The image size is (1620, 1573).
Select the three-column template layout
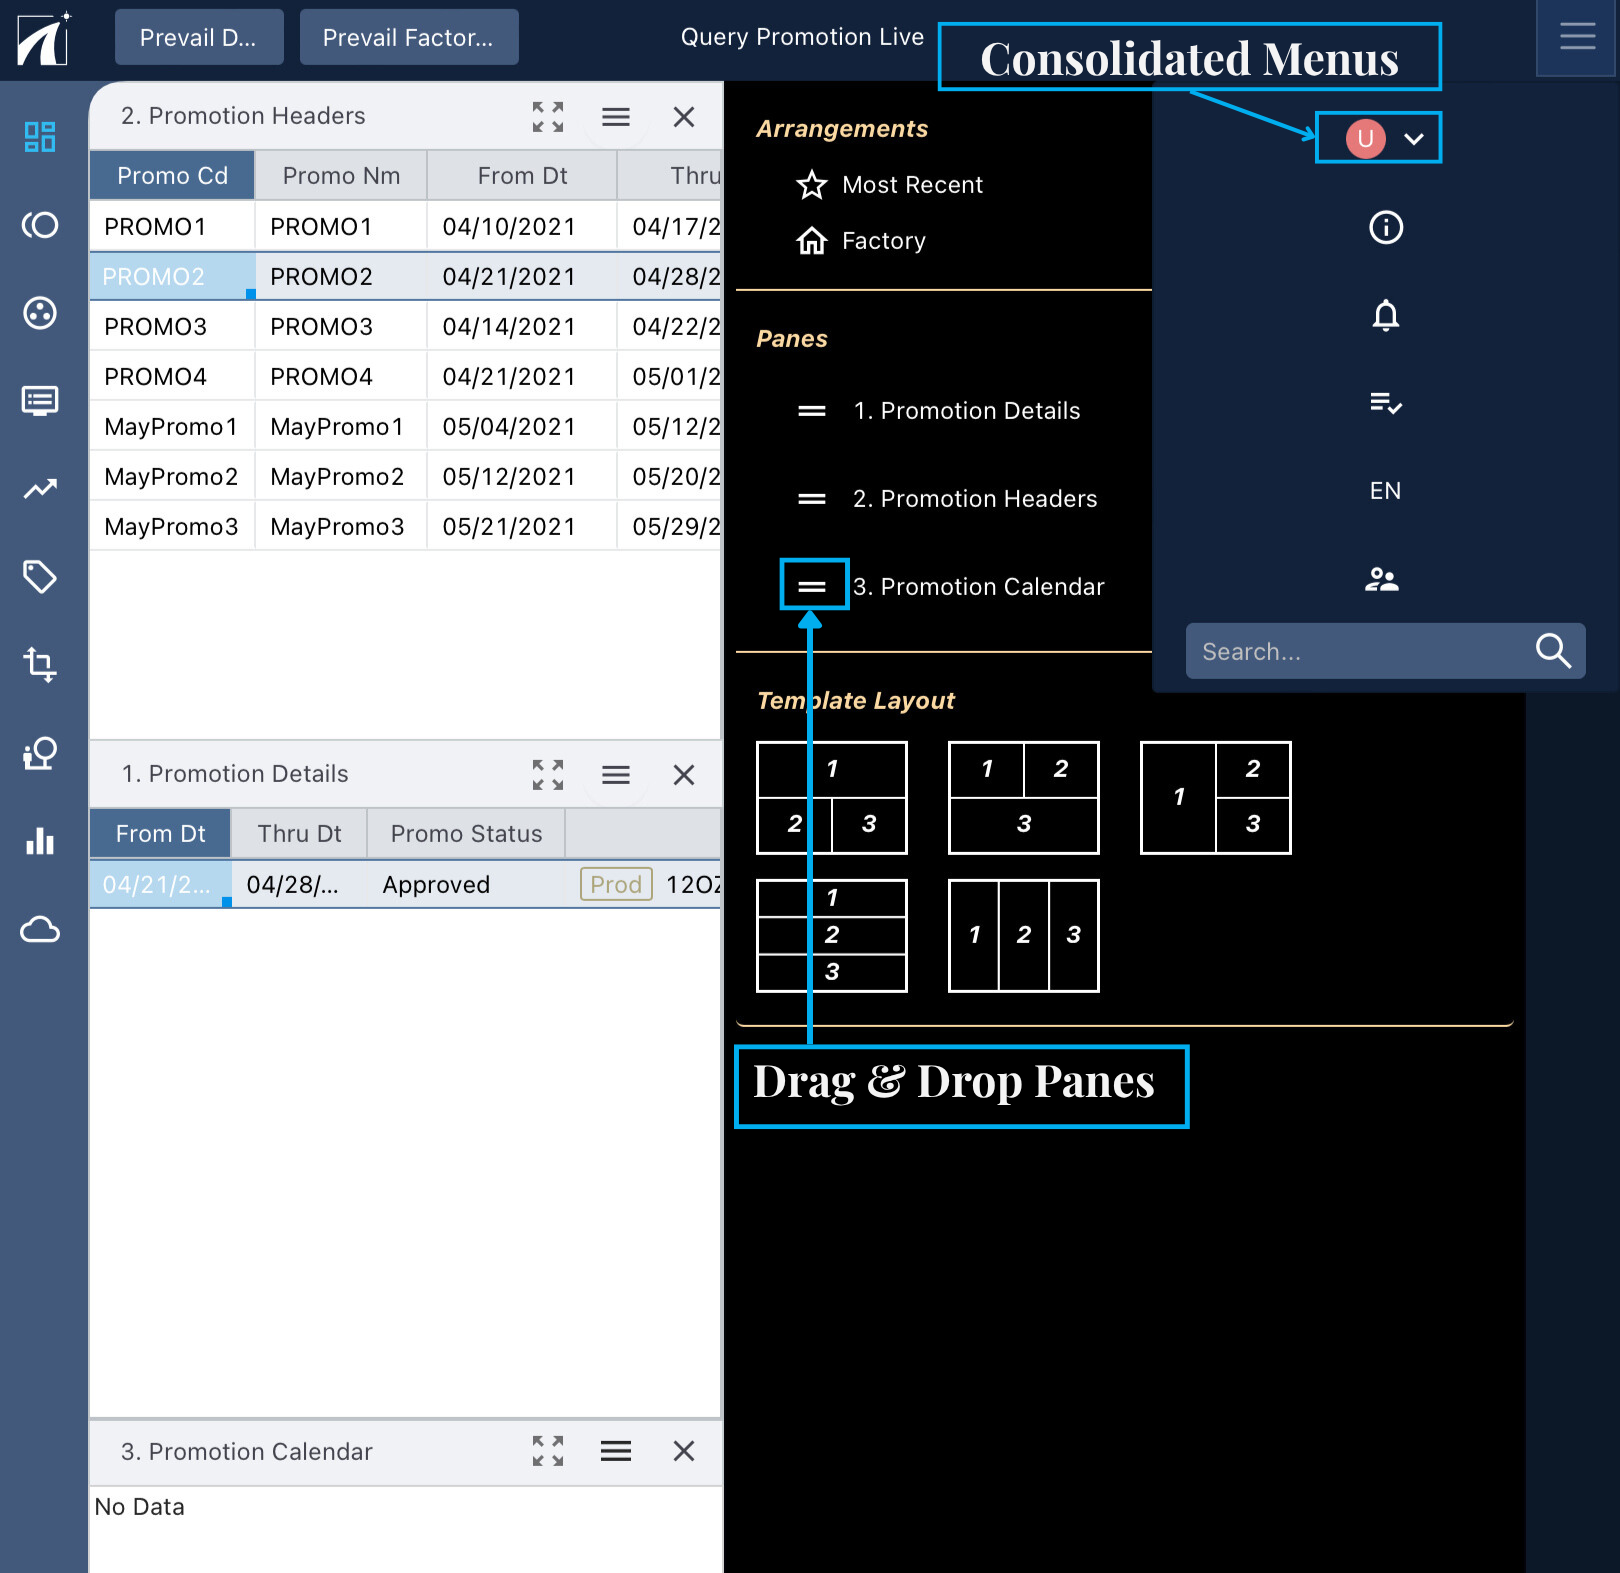click(1023, 935)
